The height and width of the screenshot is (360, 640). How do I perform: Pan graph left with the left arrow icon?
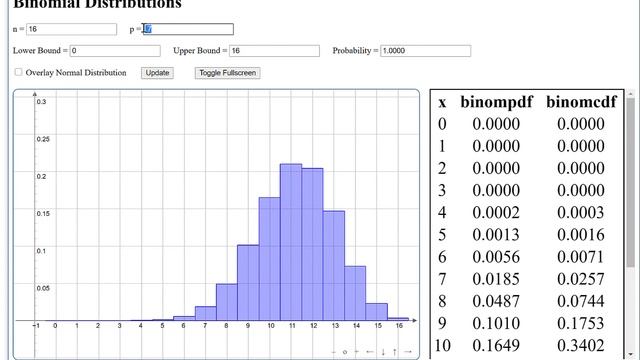tap(370, 352)
